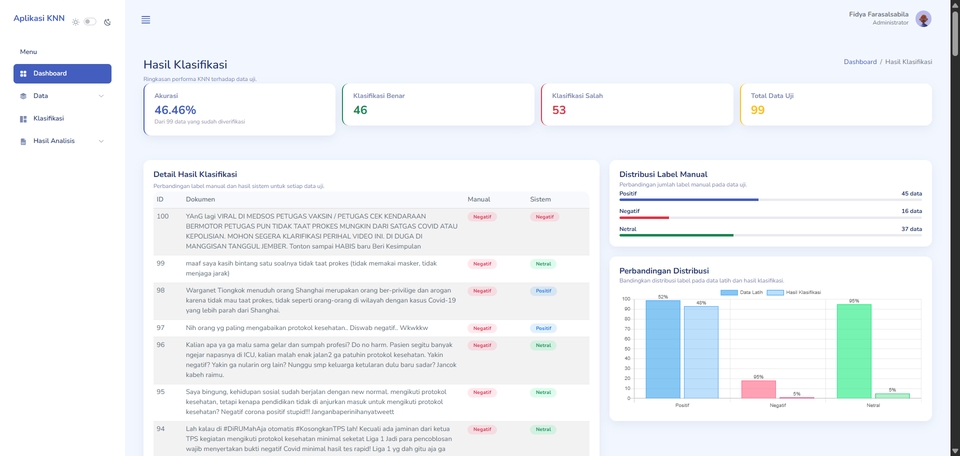Screen dimensions: 960x456
Task: Click the Dashboard grid icon in sidebar
Action: 24,74
